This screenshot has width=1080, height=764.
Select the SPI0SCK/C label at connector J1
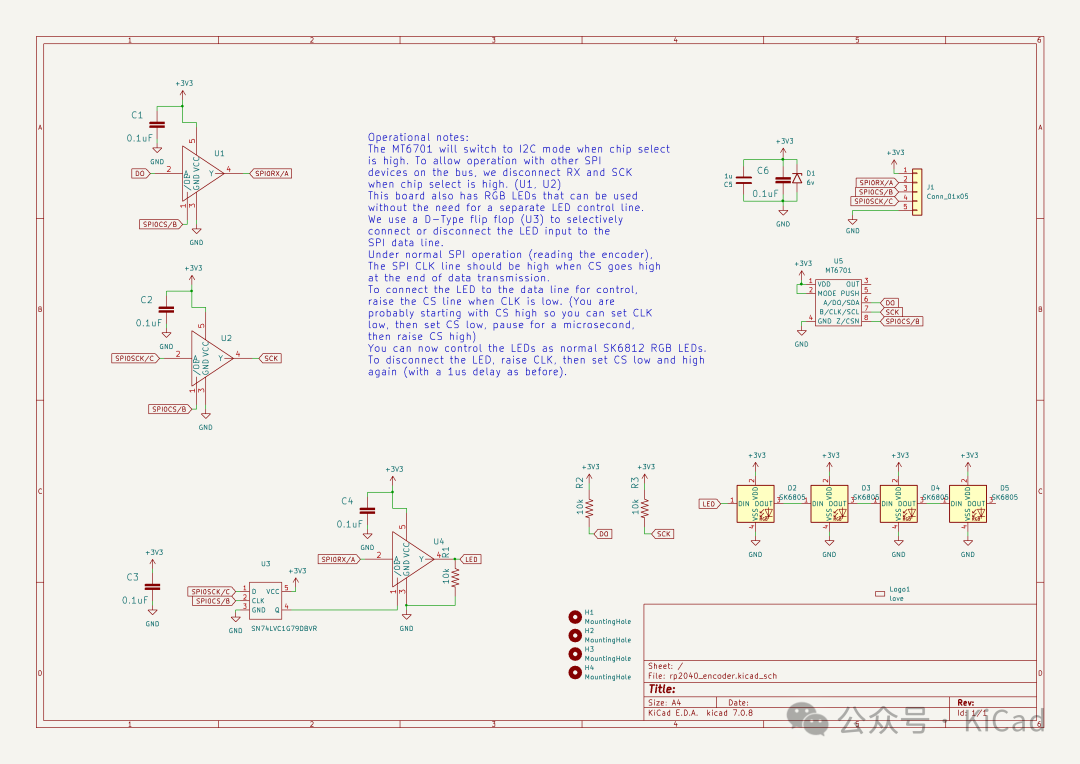coord(875,201)
